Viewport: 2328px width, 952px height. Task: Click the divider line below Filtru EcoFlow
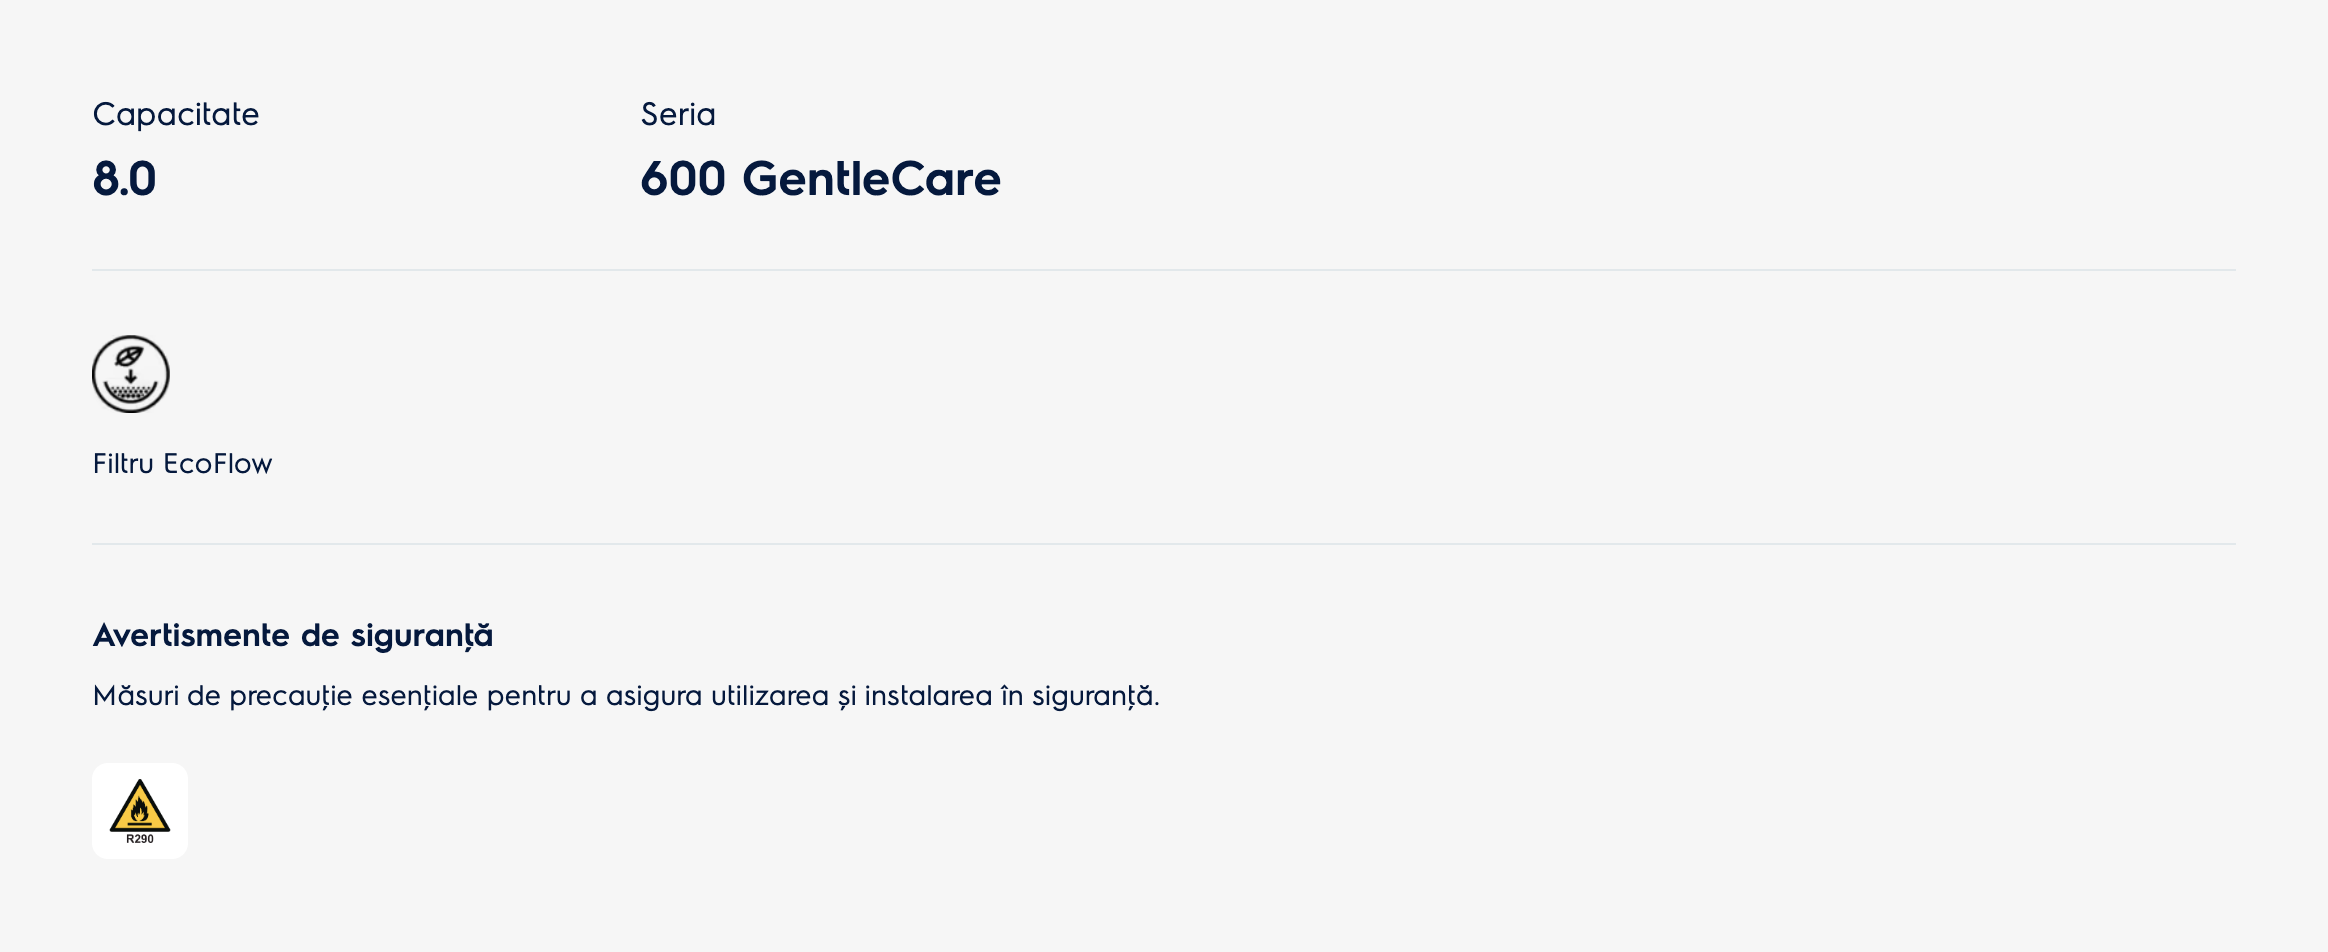(1164, 544)
